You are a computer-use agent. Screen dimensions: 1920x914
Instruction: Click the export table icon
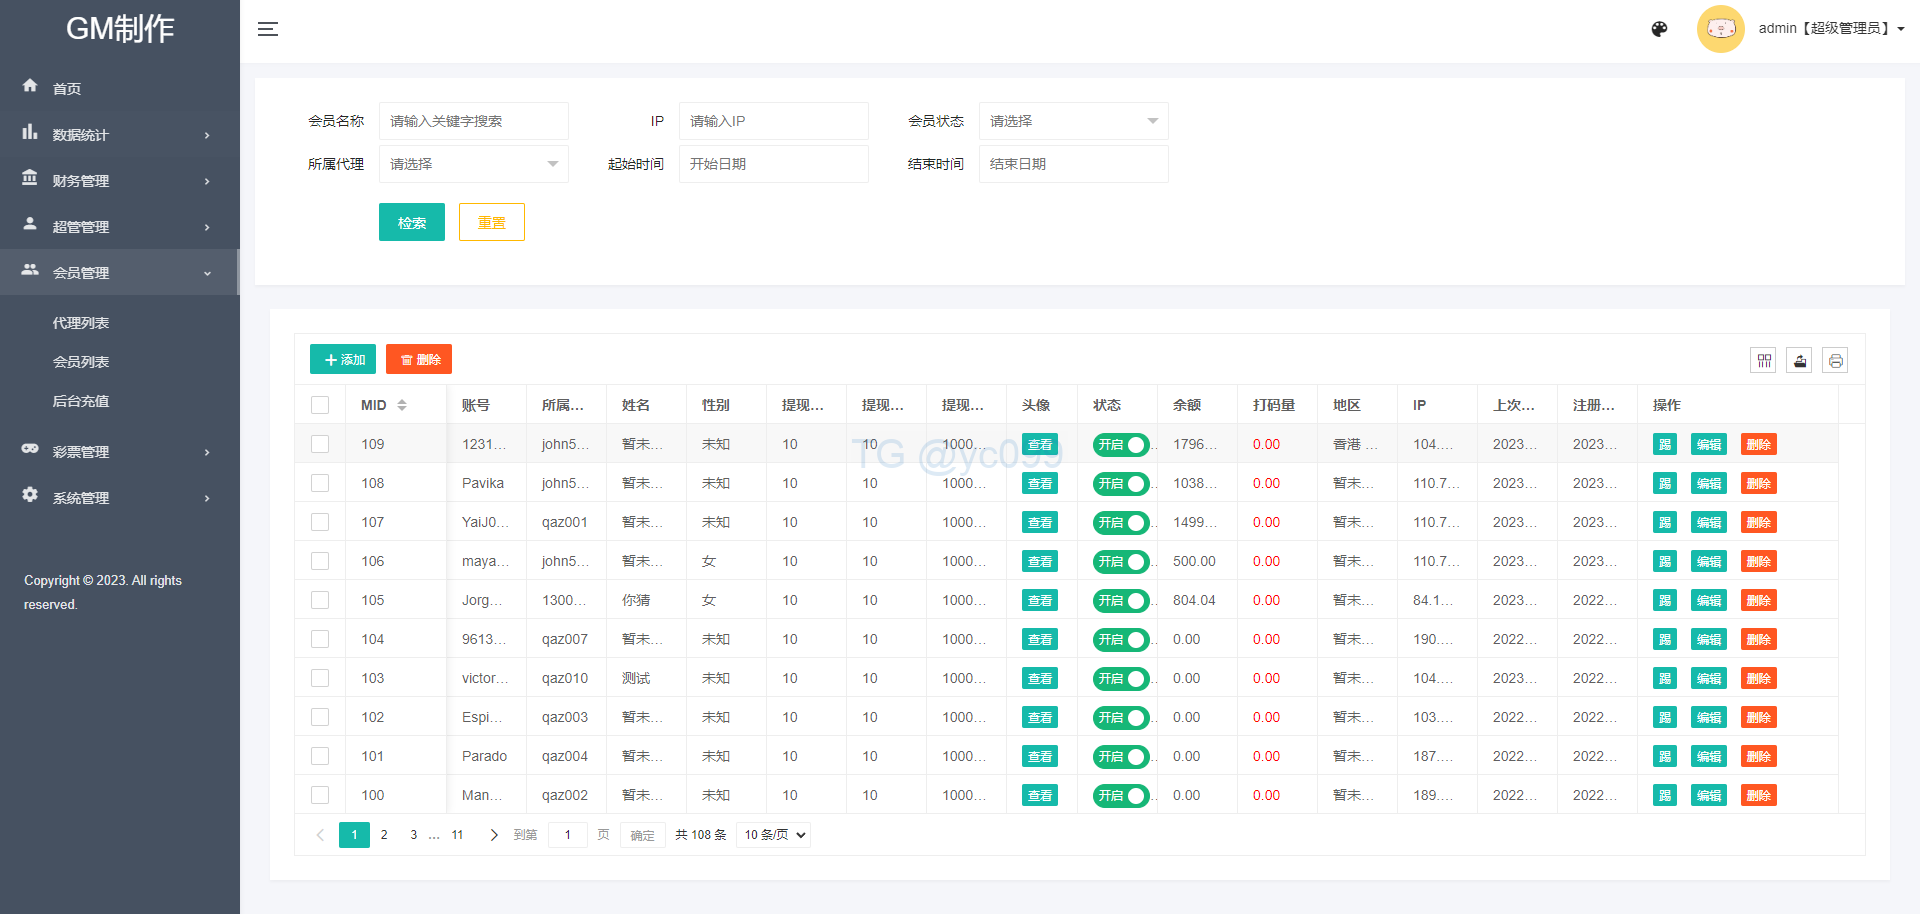[1799, 361]
